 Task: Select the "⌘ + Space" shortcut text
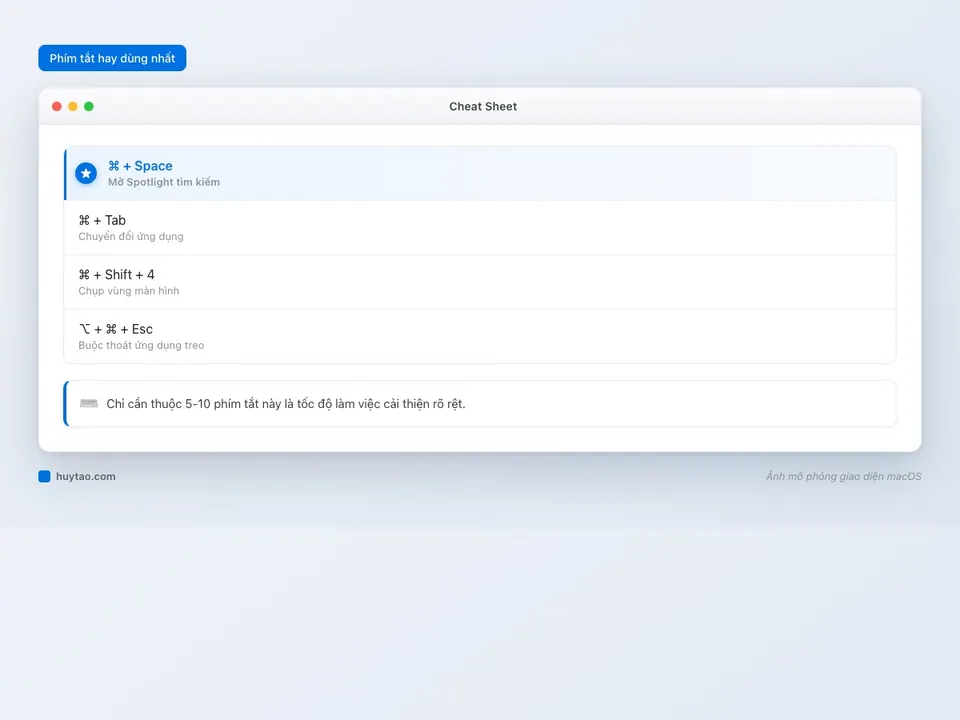click(x=140, y=166)
